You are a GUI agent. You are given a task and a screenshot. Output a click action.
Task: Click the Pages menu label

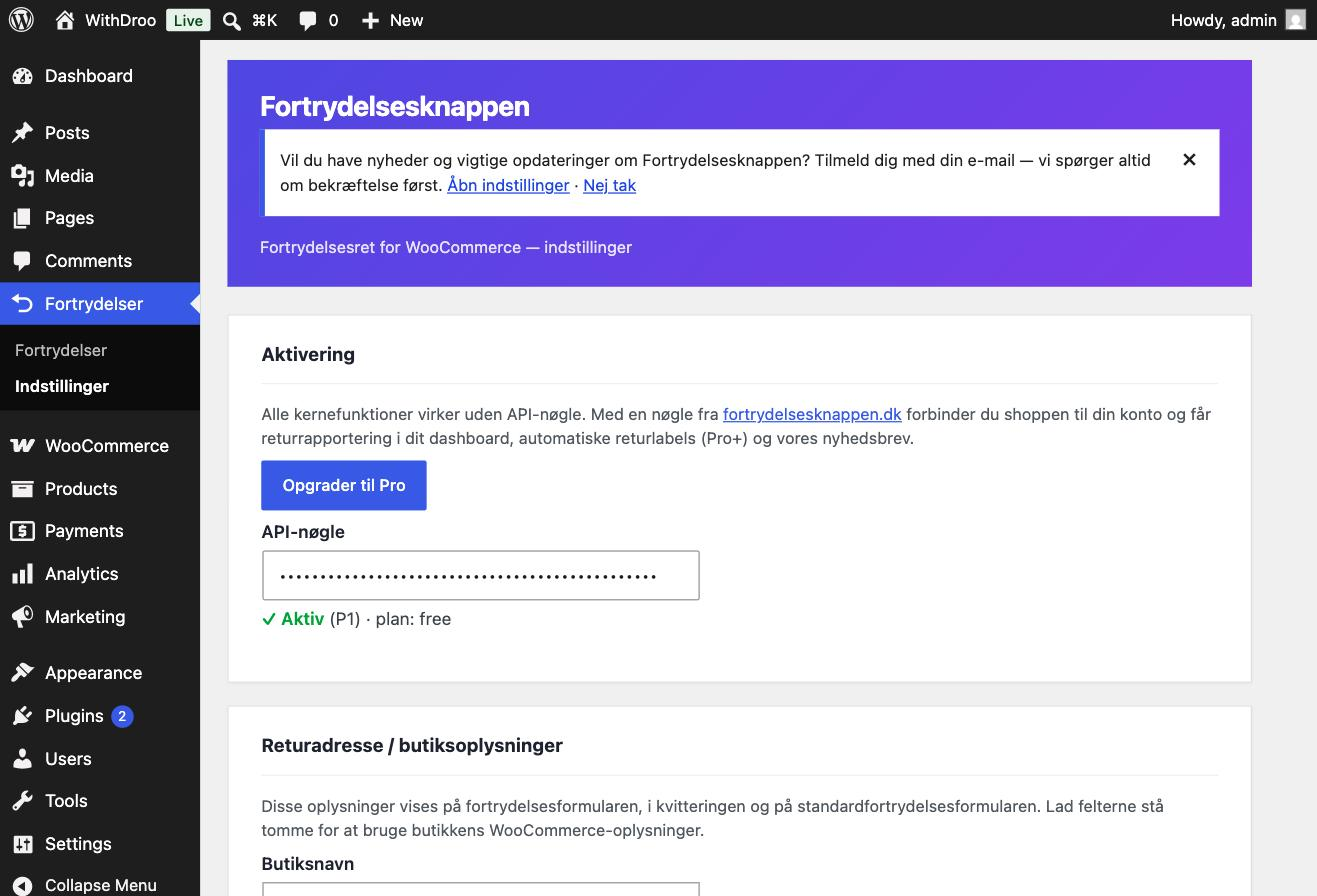69,218
